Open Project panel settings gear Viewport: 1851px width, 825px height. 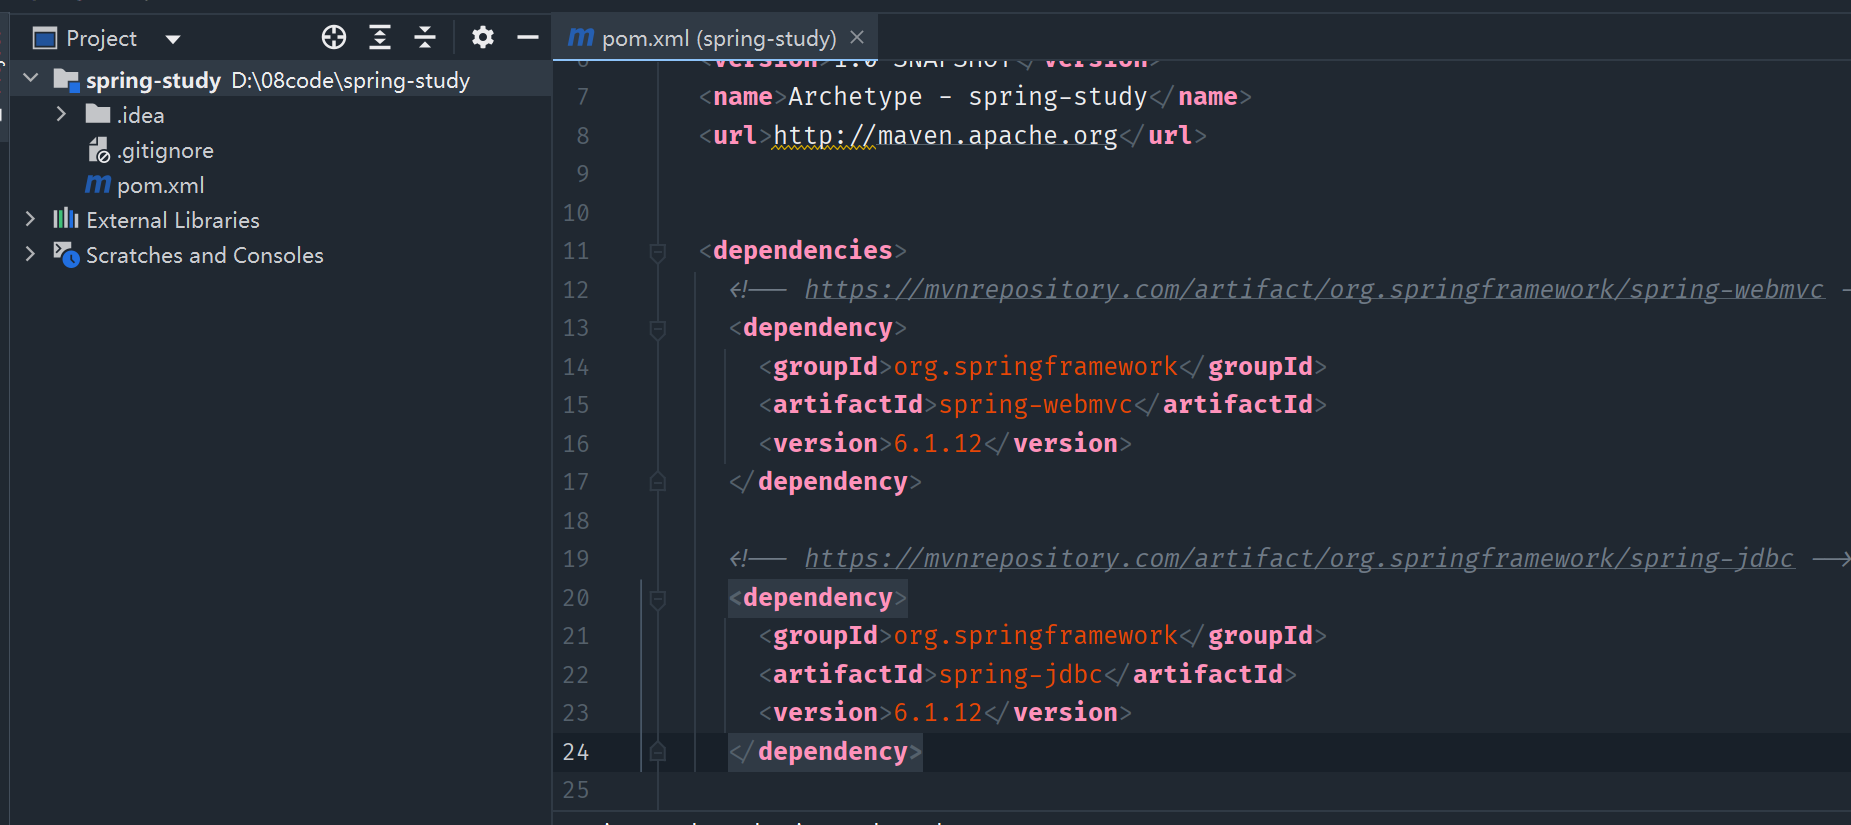(x=483, y=38)
